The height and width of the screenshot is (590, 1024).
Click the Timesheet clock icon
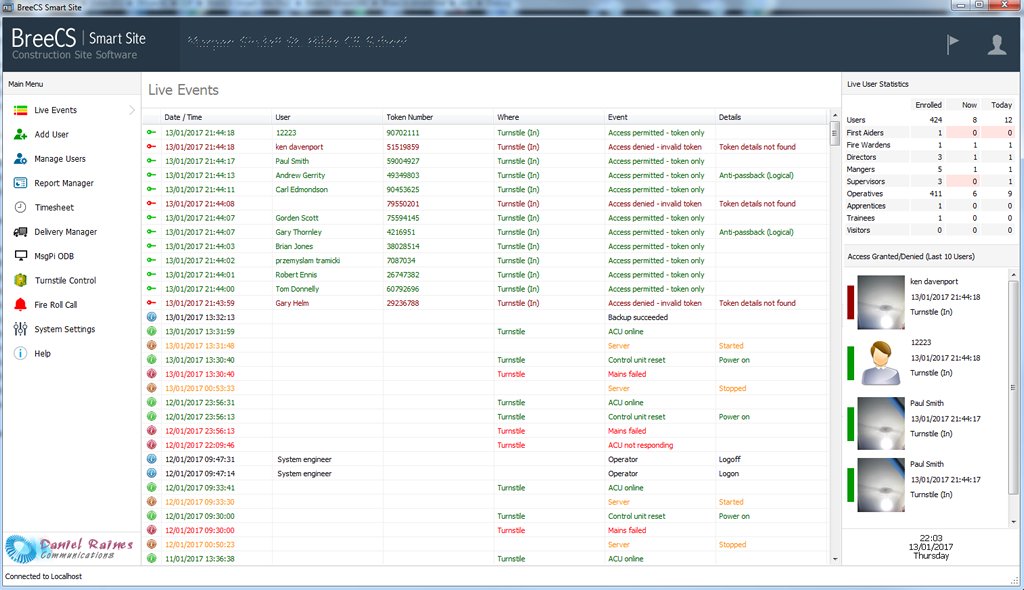[21, 207]
